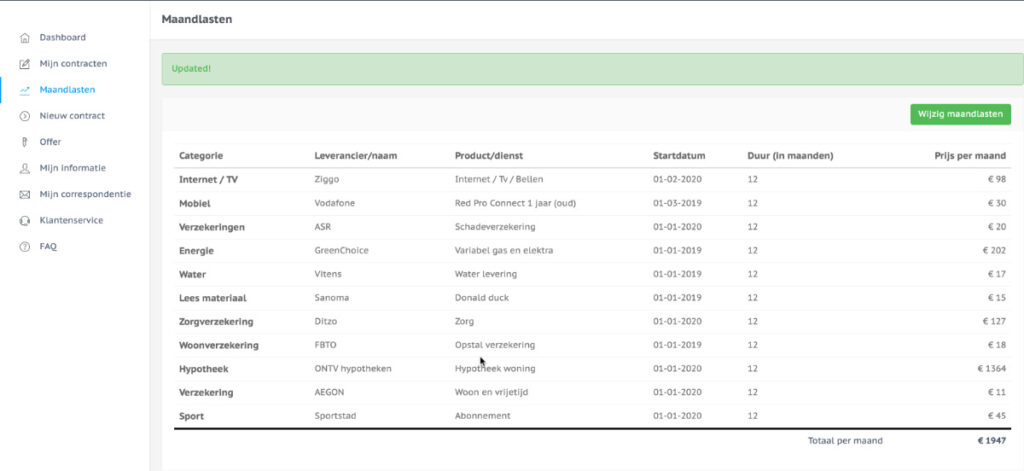1024x471 pixels.
Task: Click the € 127 price cell
Action: click(995, 322)
